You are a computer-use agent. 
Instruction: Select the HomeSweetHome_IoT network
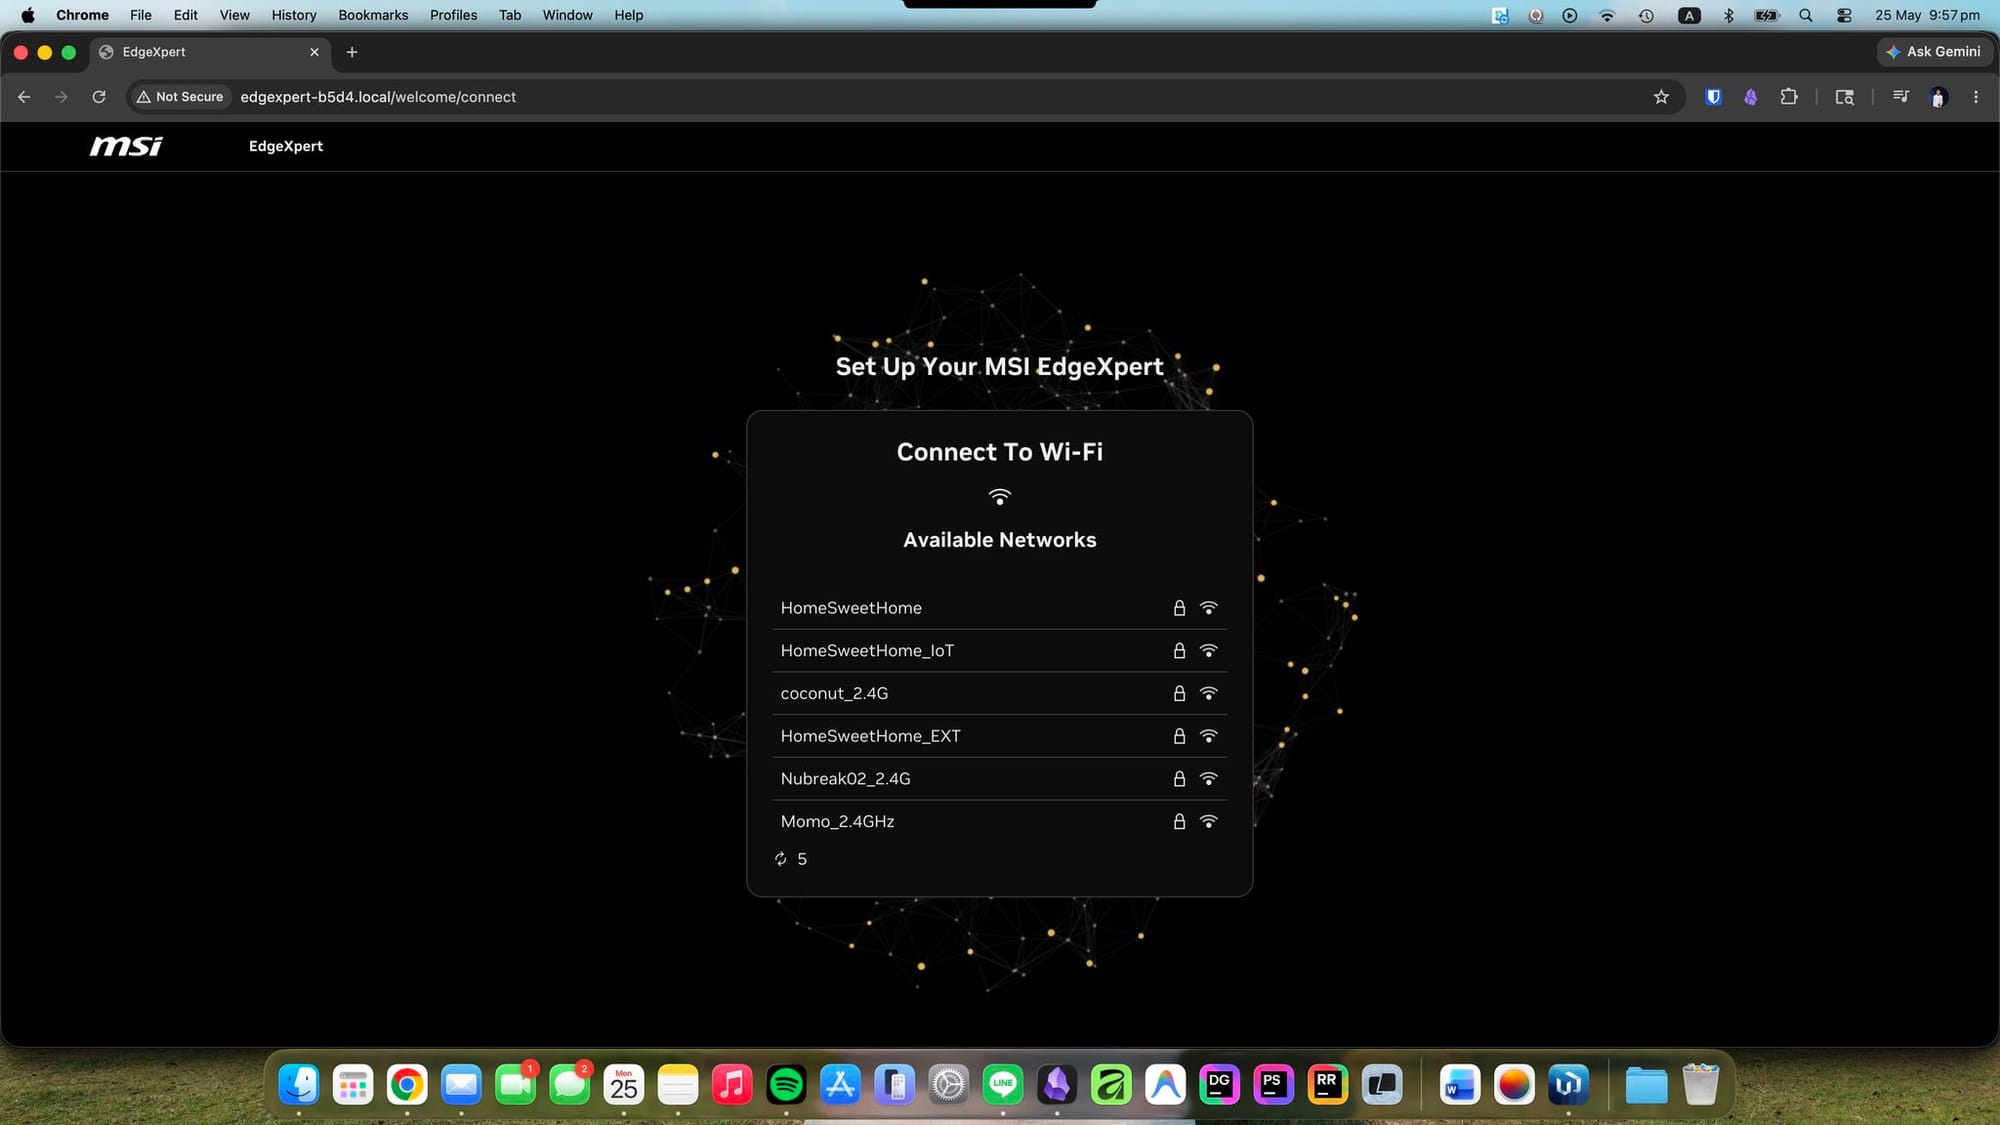click(999, 651)
